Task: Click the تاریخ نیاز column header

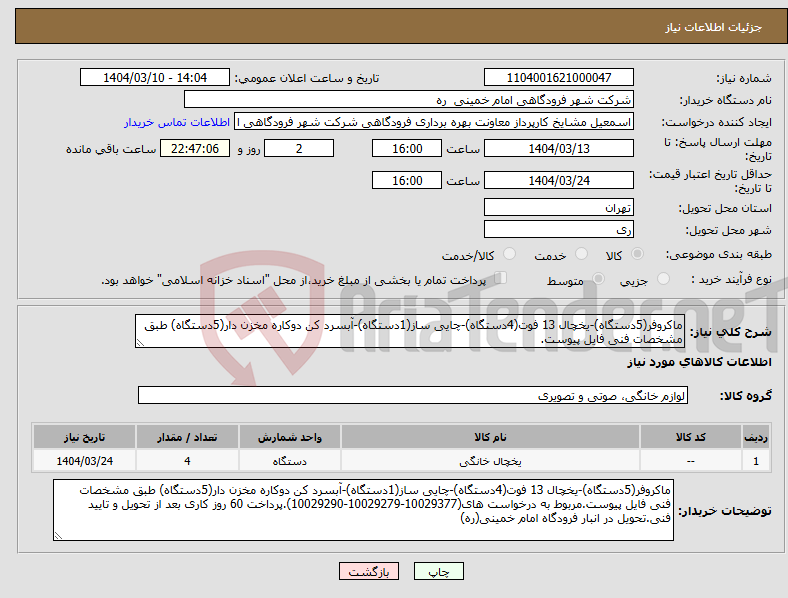Action: tap(84, 437)
